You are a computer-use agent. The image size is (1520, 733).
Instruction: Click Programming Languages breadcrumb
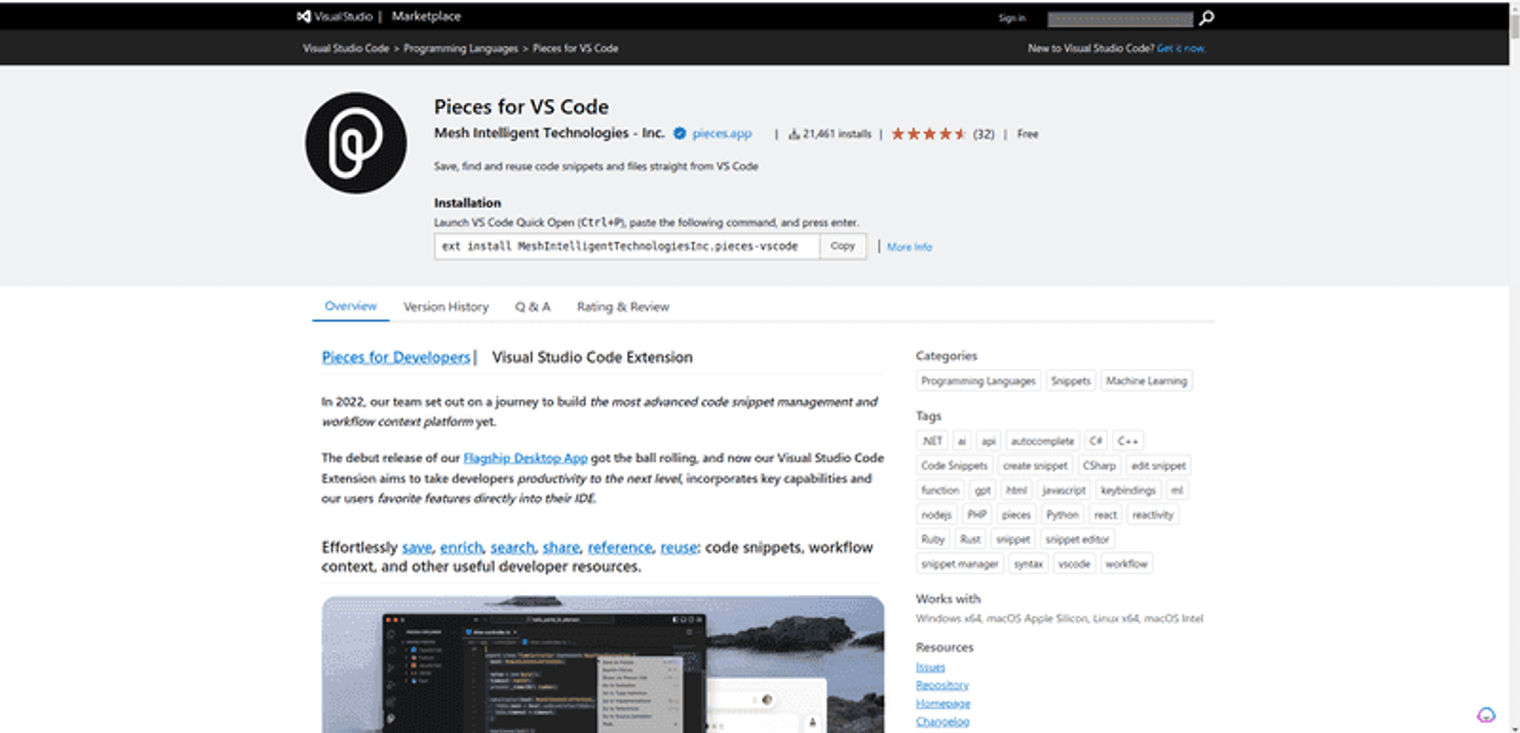pos(461,48)
